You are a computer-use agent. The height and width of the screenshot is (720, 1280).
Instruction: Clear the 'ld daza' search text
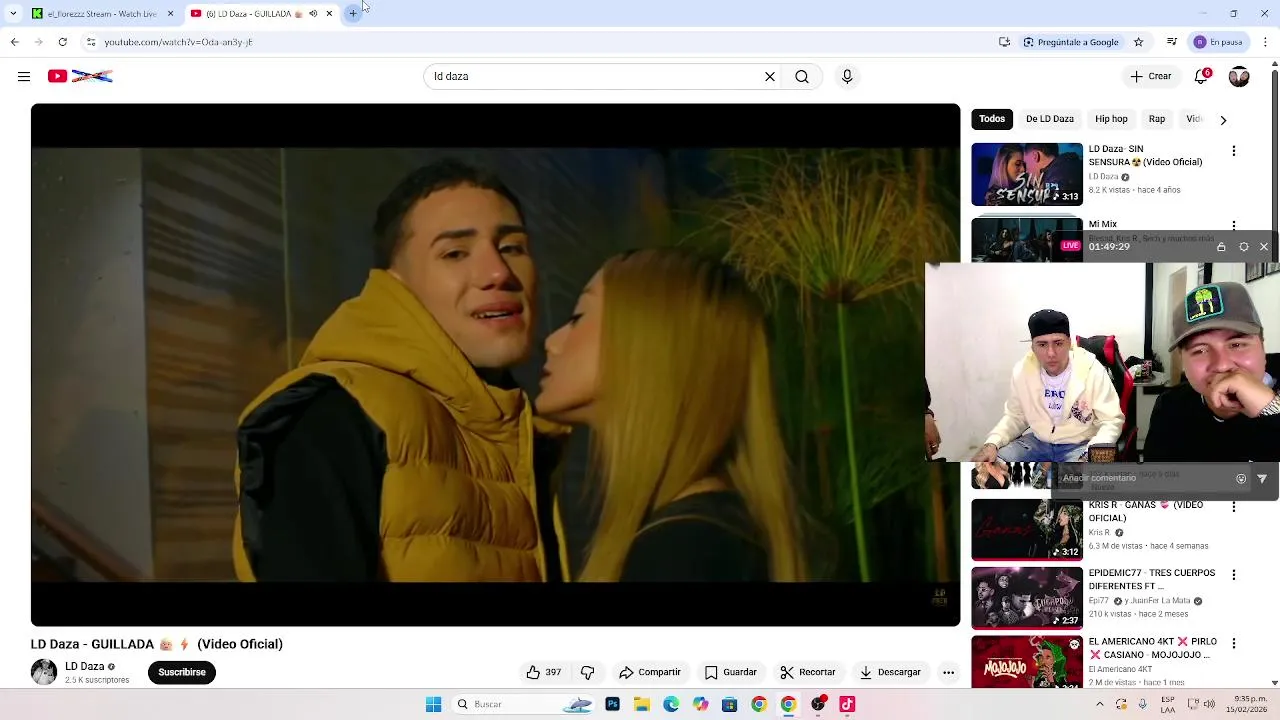[770, 76]
